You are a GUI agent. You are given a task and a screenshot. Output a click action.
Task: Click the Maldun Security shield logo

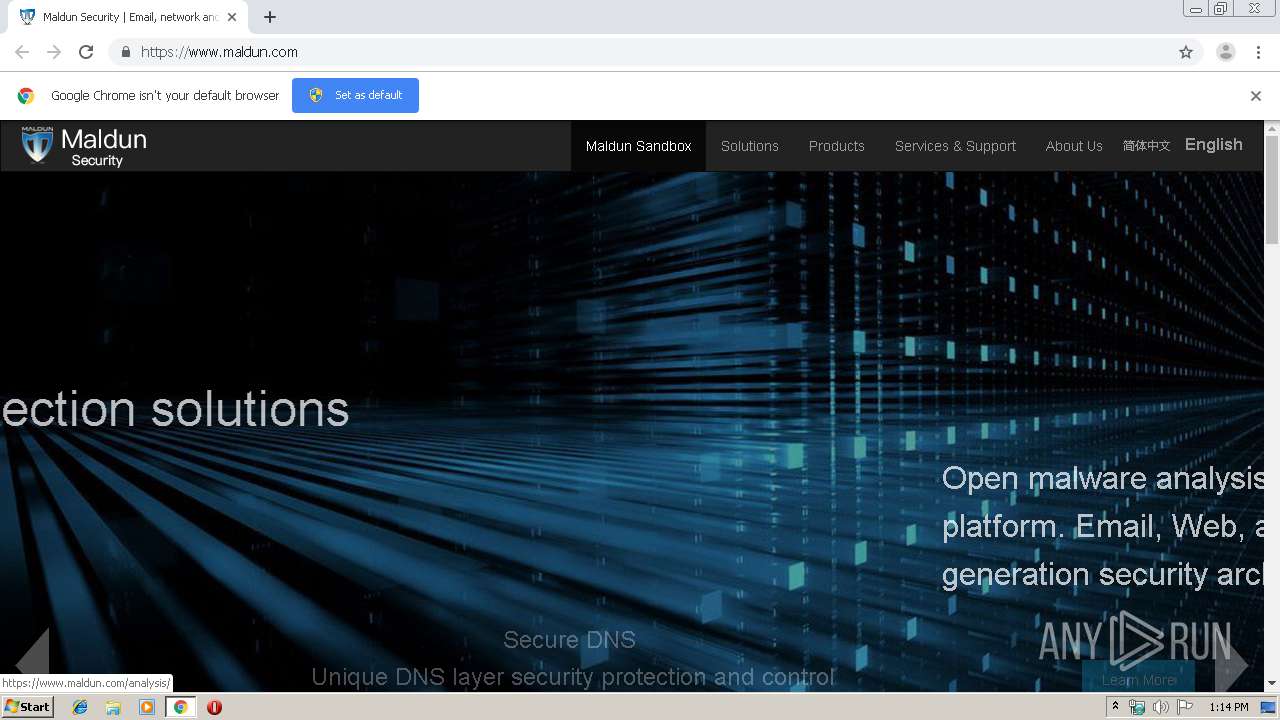(37, 145)
